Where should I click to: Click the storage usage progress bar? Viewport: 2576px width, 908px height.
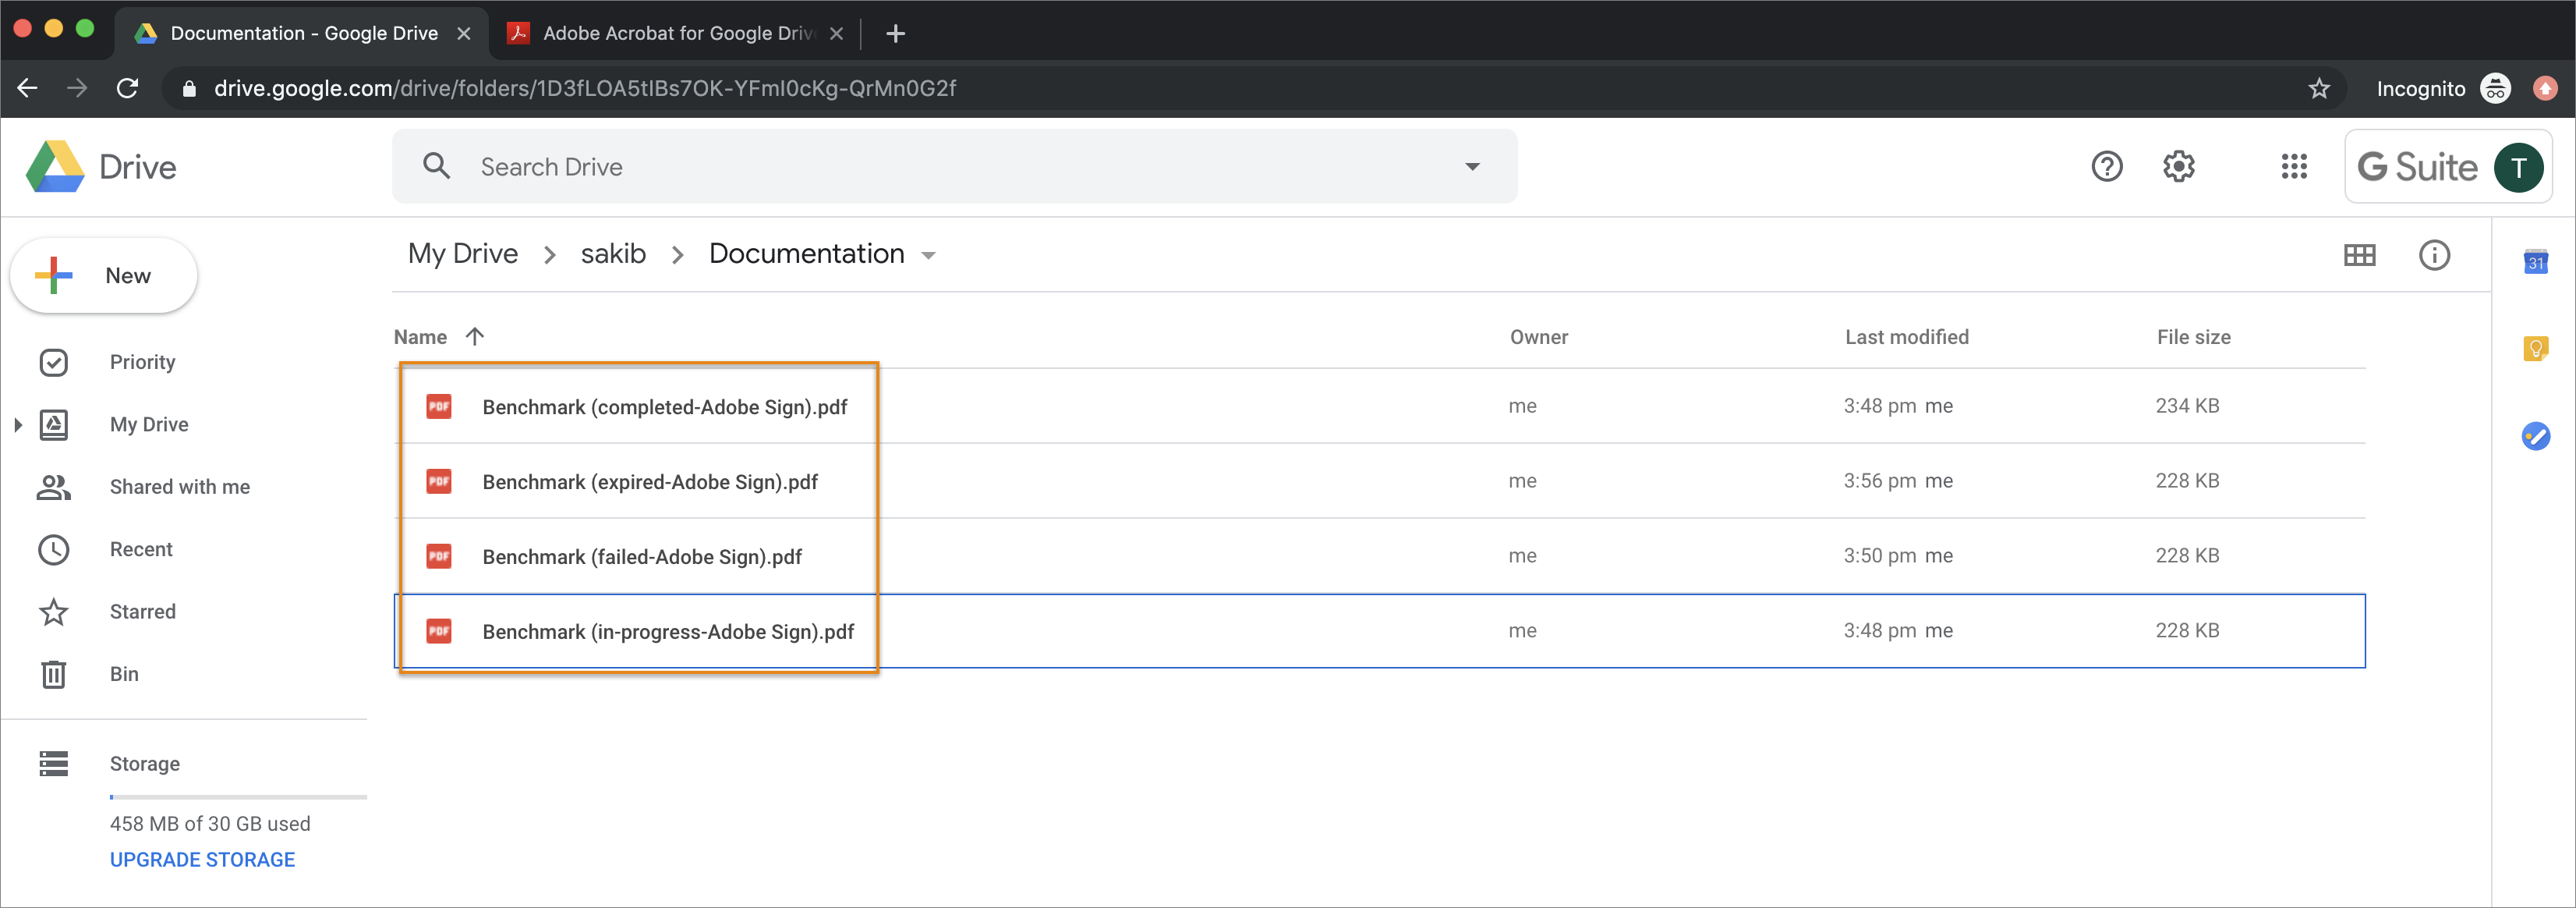tap(238, 797)
